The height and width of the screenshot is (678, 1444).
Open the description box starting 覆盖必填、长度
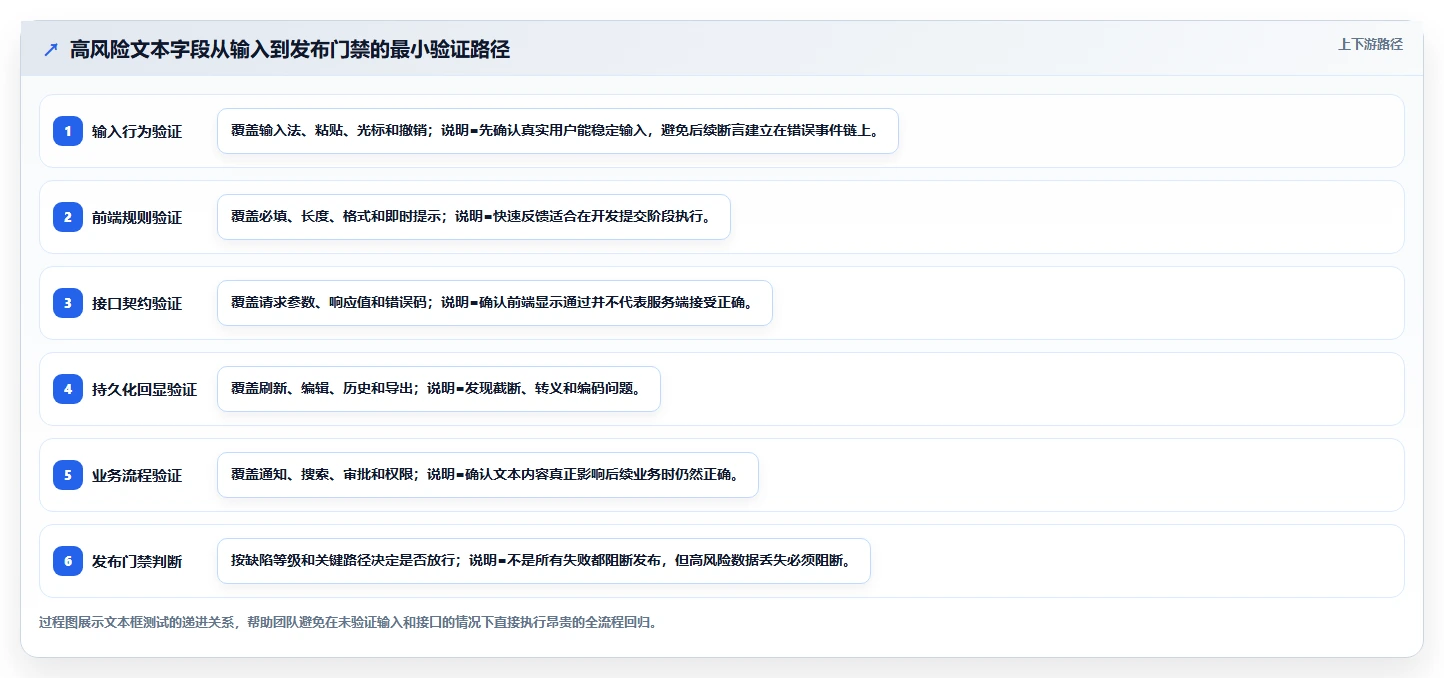pos(474,217)
